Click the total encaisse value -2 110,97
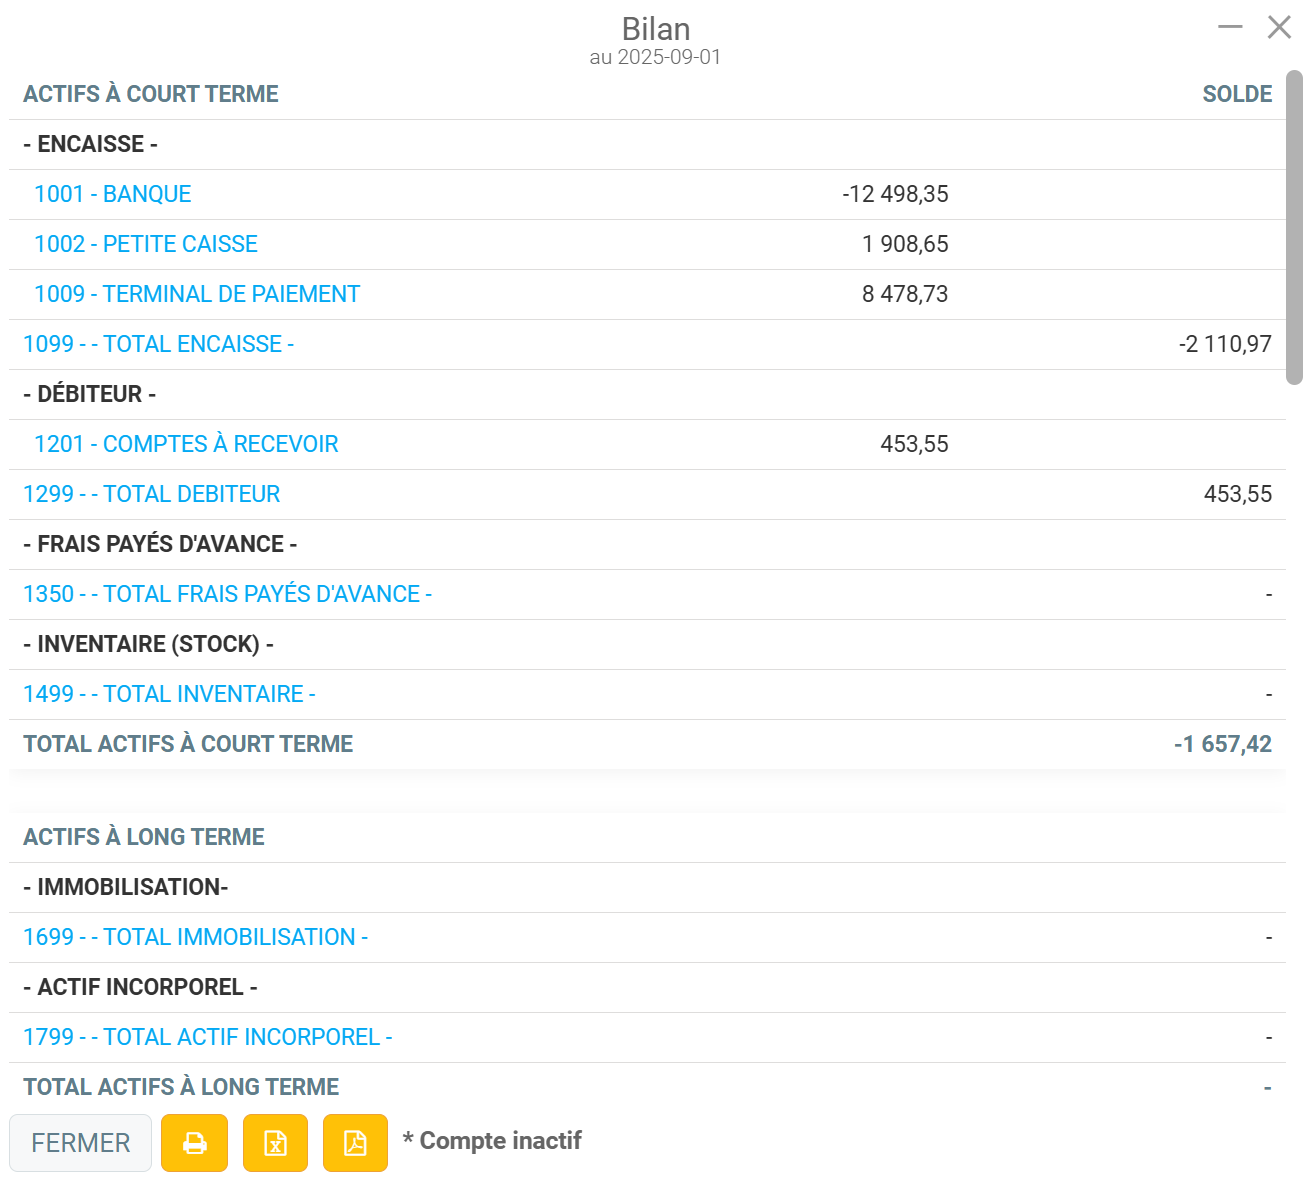The height and width of the screenshot is (1183, 1313). click(x=1225, y=344)
